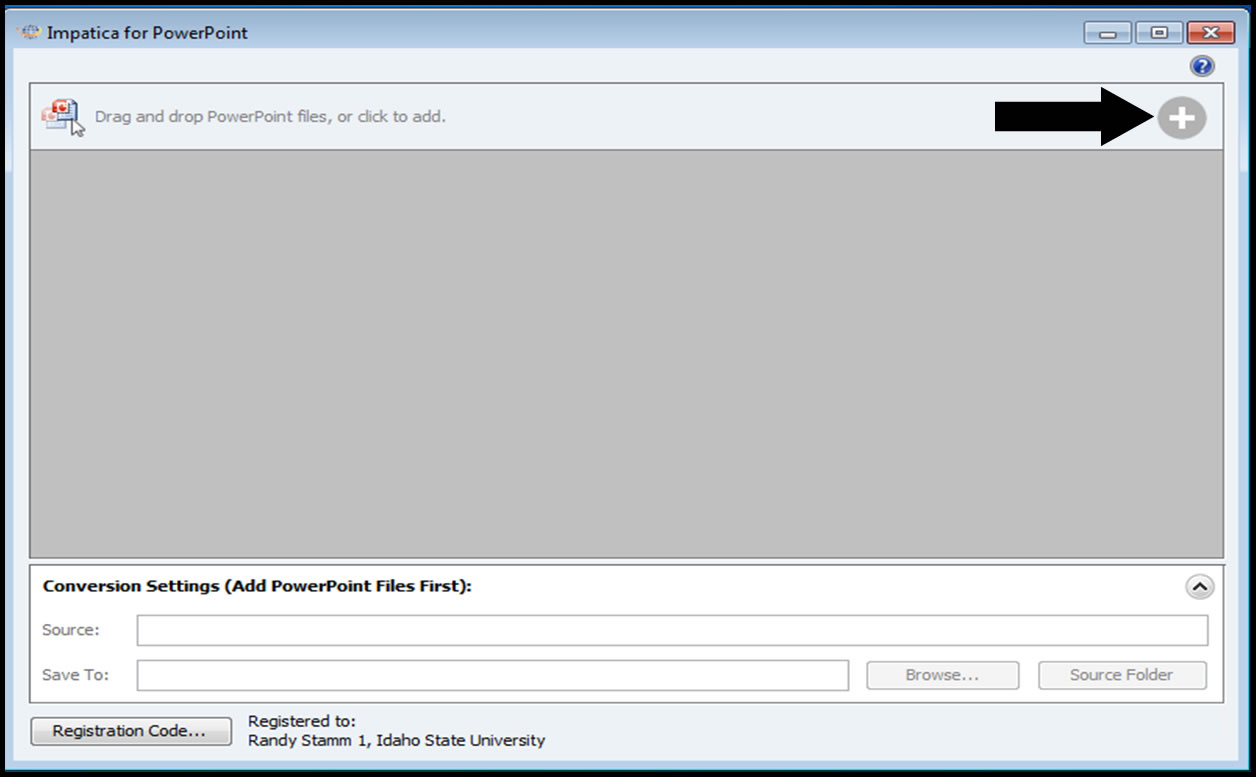The image size is (1256, 777).
Task: Click the 'Conversion Settings' heading text
Action: point(257,586)
